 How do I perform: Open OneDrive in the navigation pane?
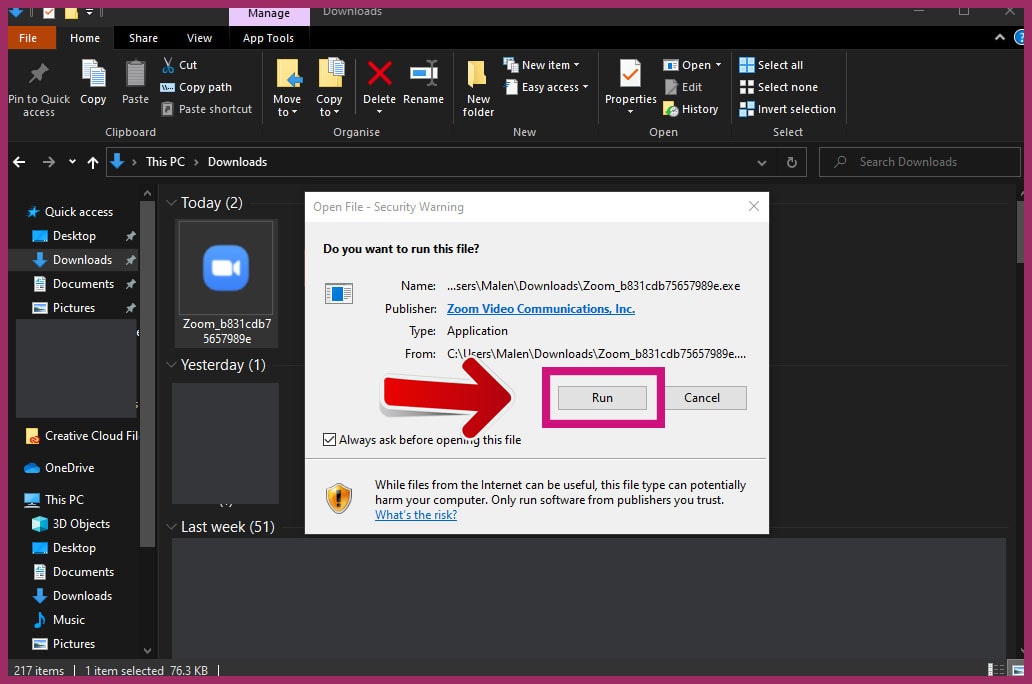point(59,468)
